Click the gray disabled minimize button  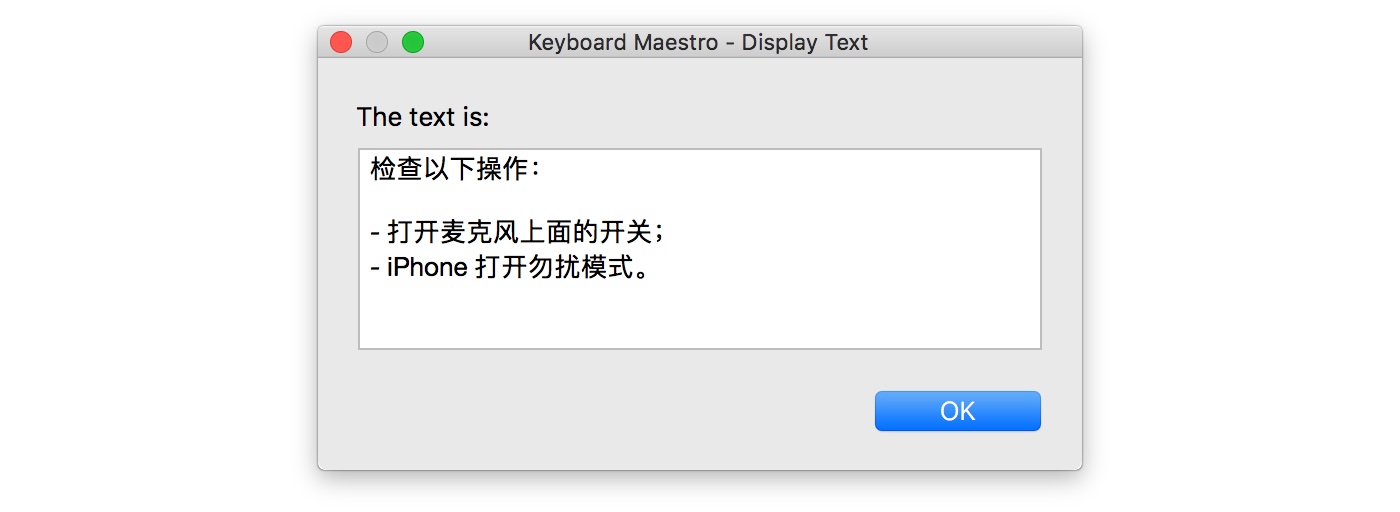(x=377, y=42)
